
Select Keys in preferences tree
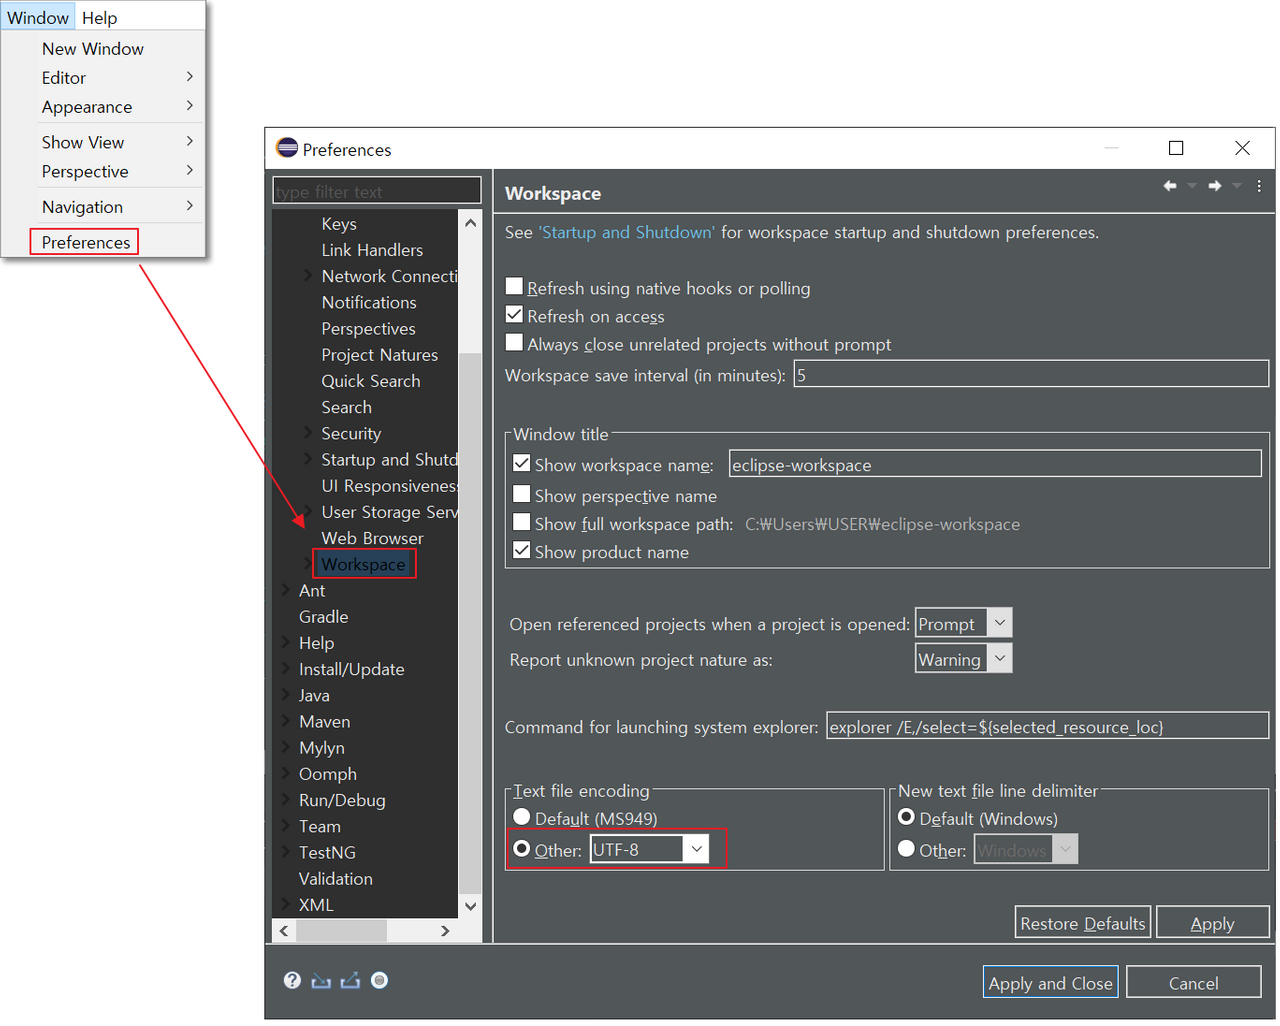click(x=339, y=224)
